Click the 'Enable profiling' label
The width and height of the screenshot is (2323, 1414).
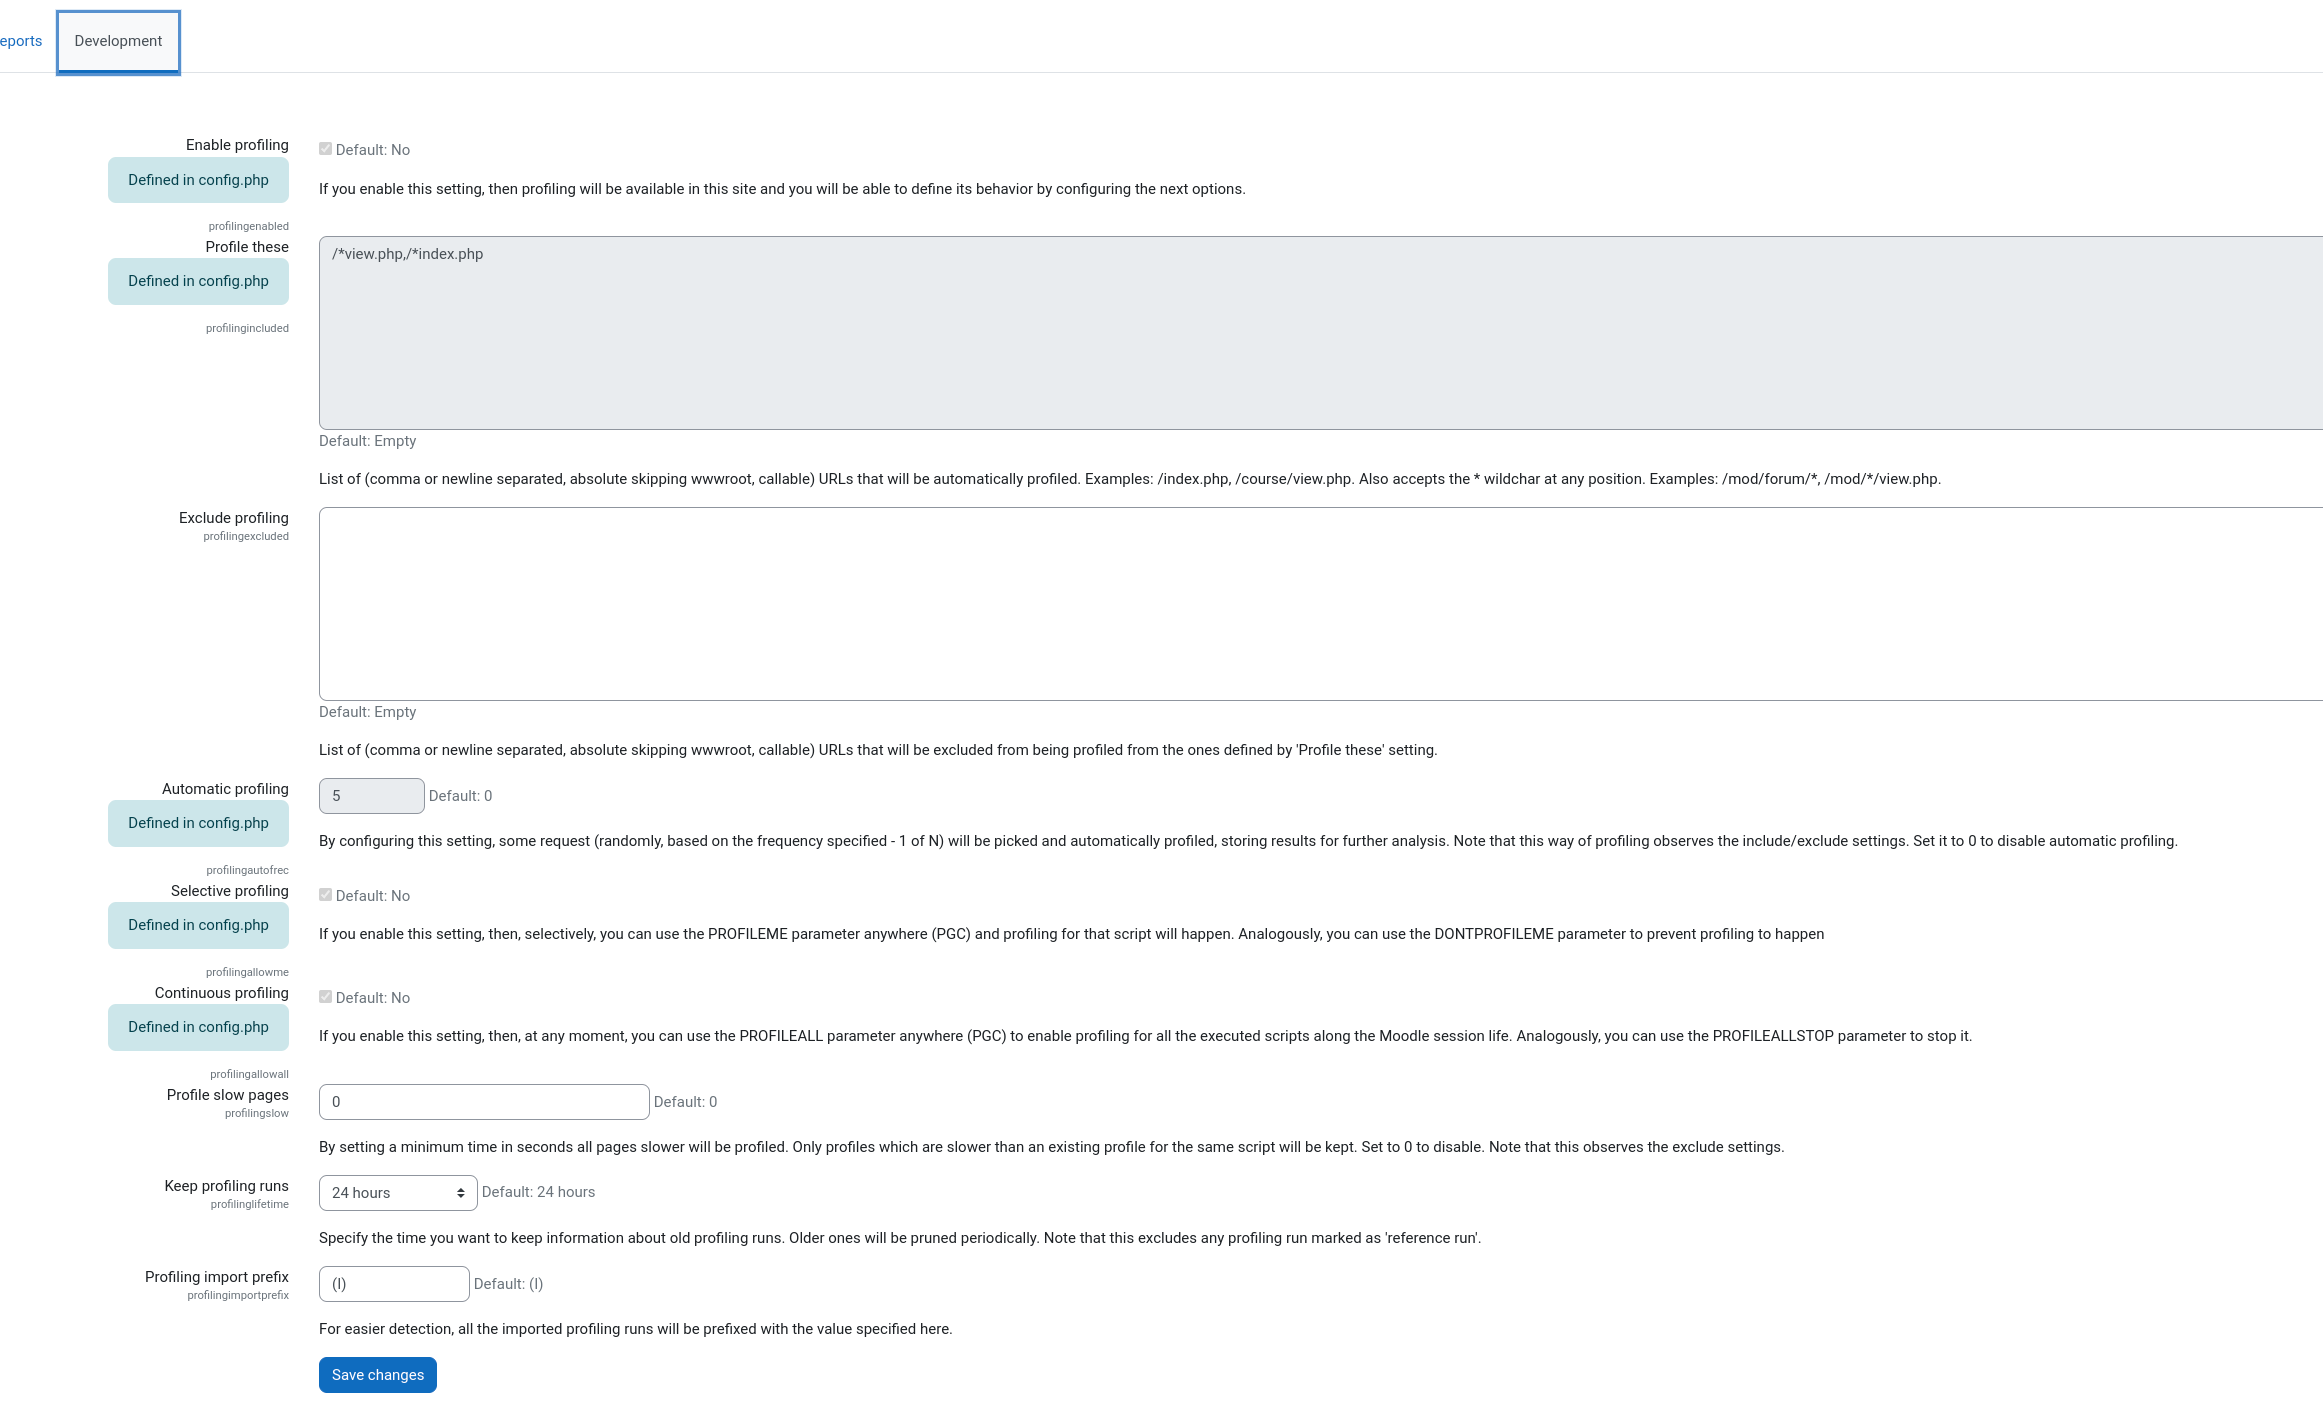point(237,145)
